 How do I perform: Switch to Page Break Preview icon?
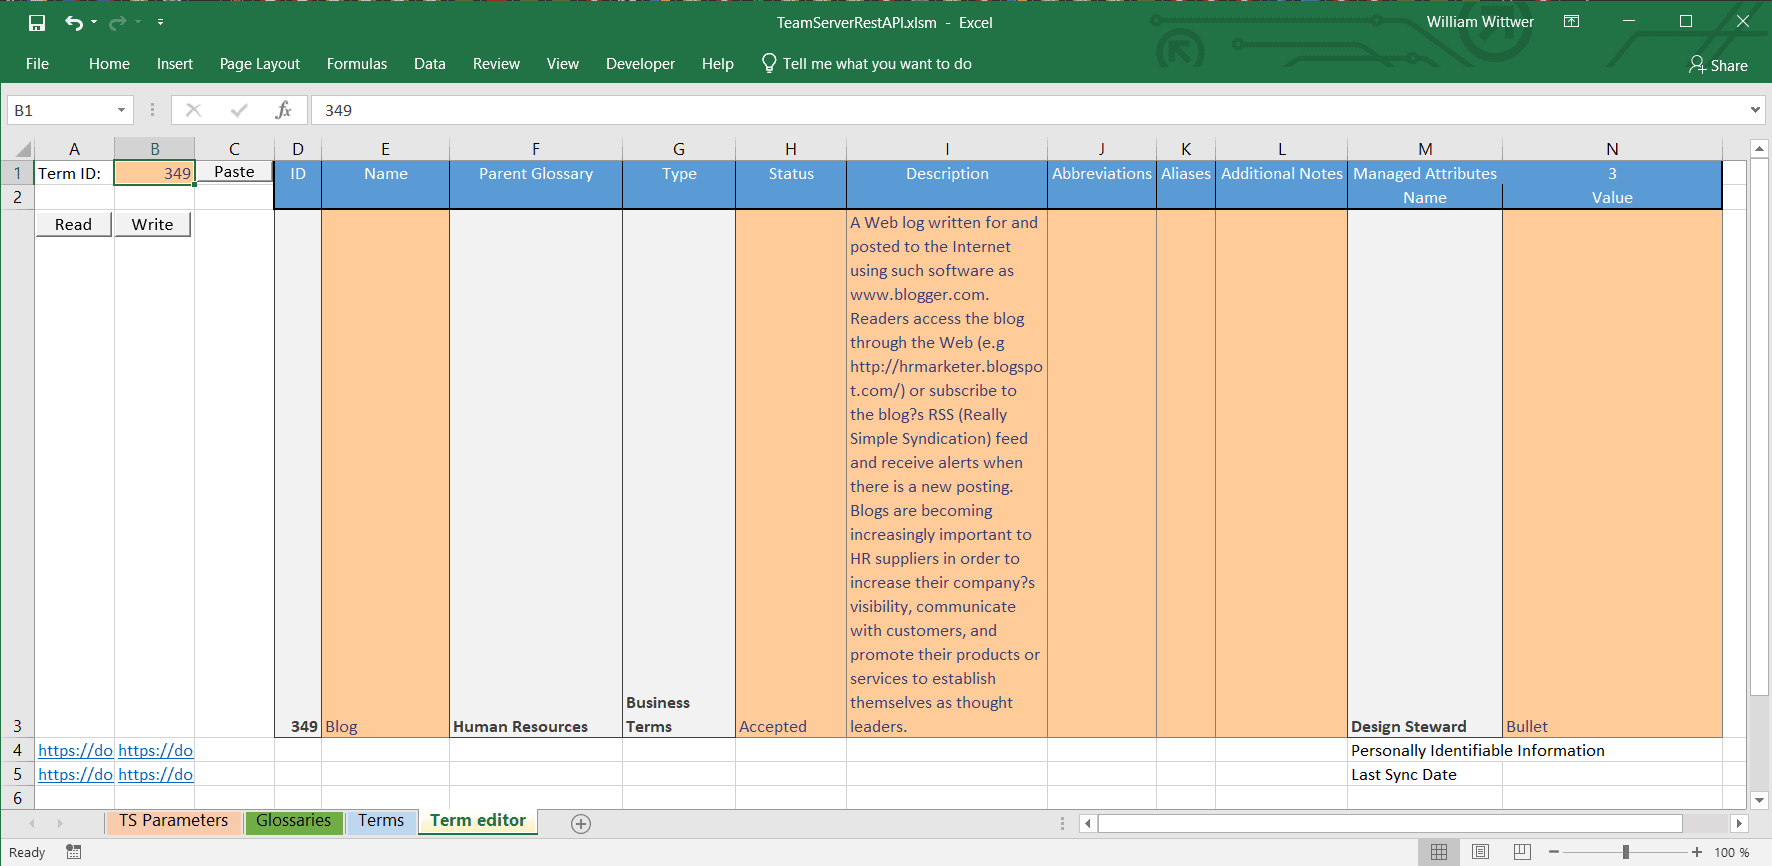[1522, 852]
